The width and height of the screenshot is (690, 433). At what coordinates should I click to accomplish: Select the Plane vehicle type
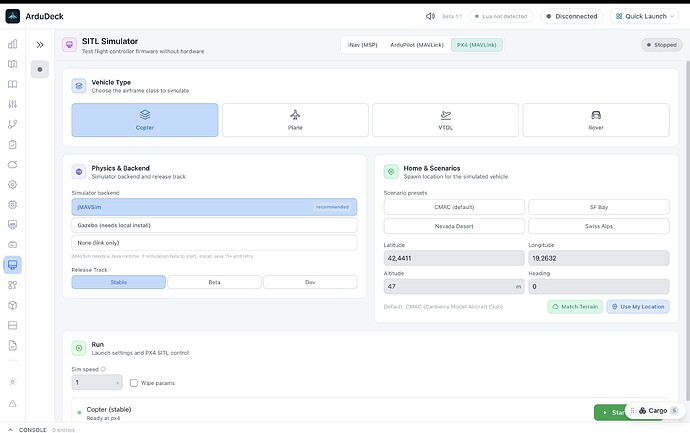tap(295, 120)
